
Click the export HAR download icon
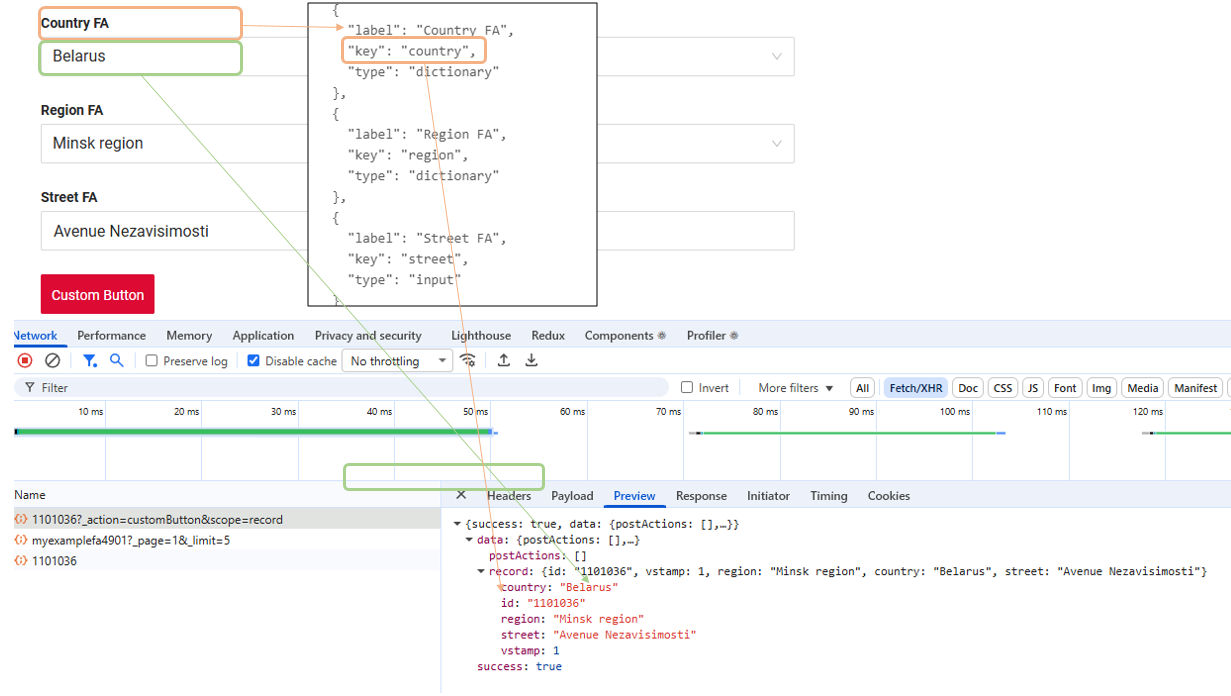pos(532,361)
